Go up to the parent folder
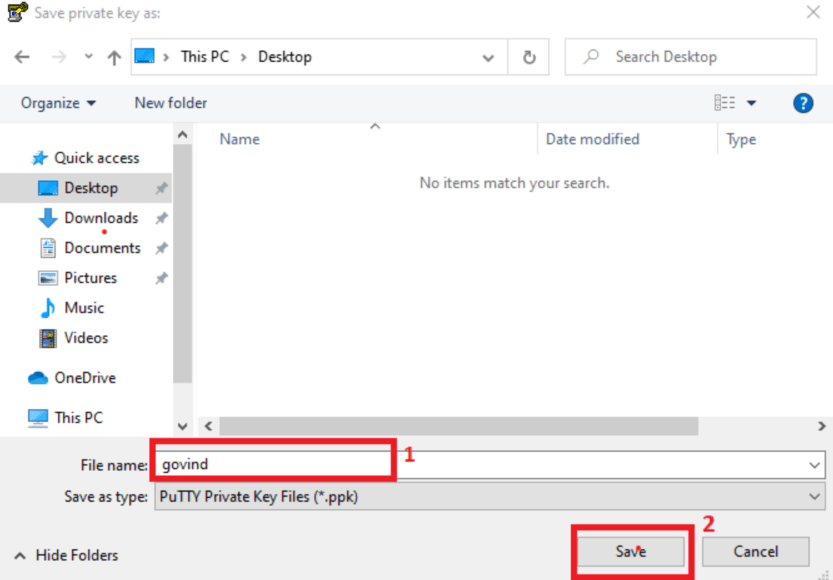The image size is (833, 580). tap(113, 57)
